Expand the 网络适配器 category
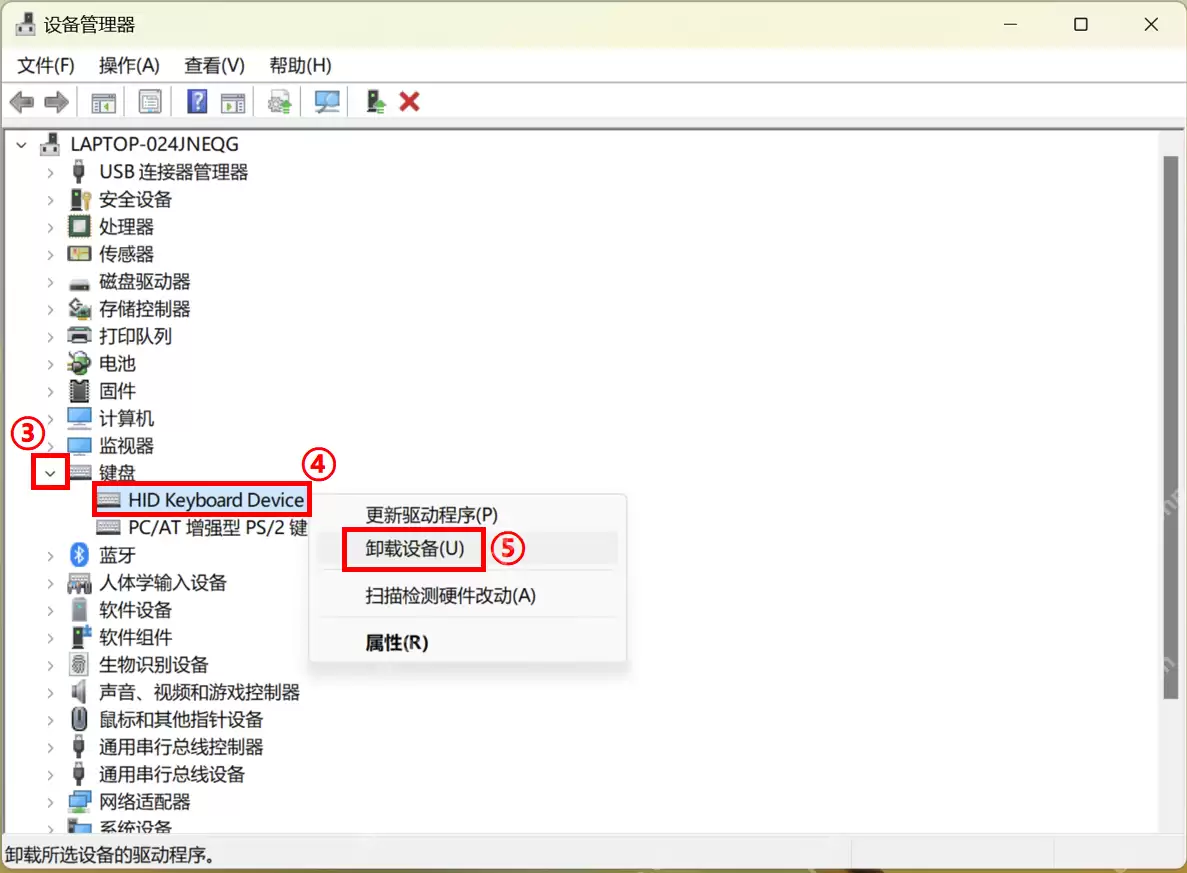This screenshot has height=873, width=1187. (x=50, y=802)
